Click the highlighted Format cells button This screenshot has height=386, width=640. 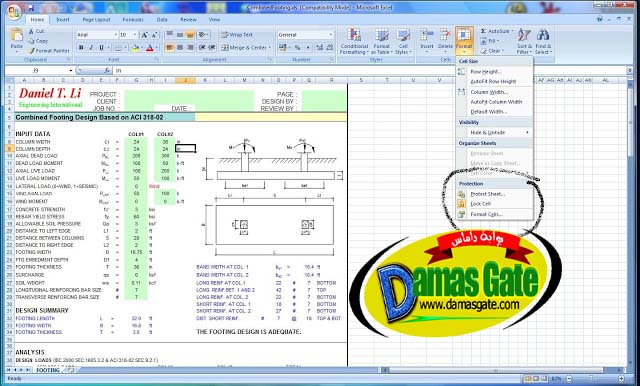pos(464,41)
